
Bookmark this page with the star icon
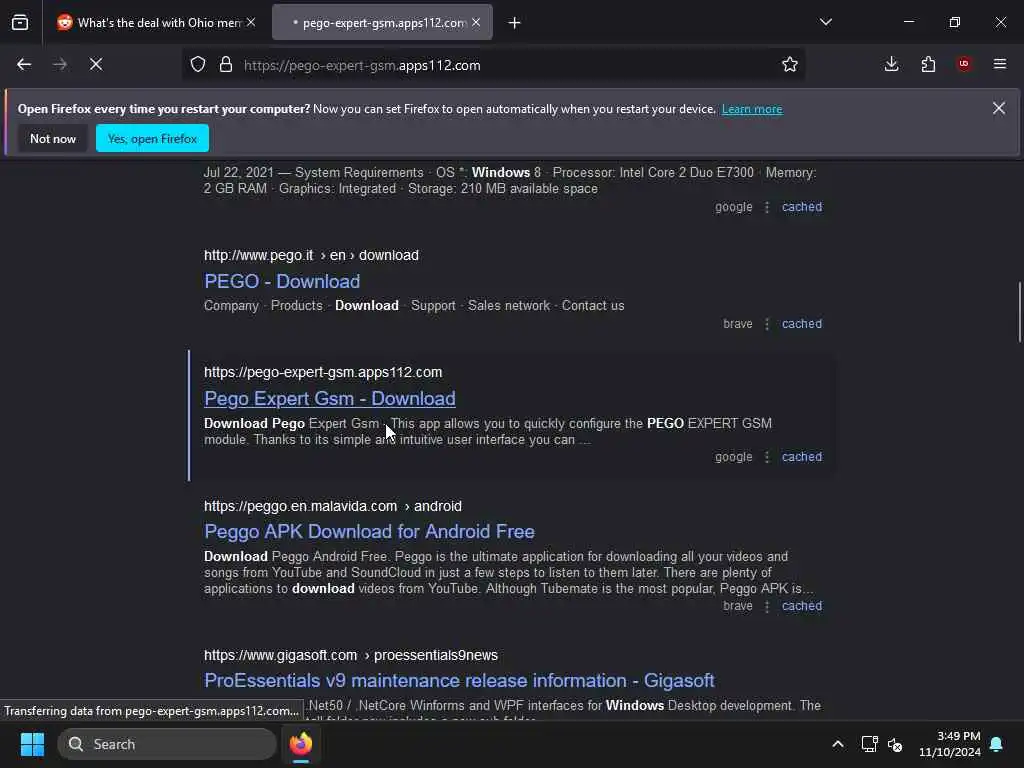pos(790,65)
